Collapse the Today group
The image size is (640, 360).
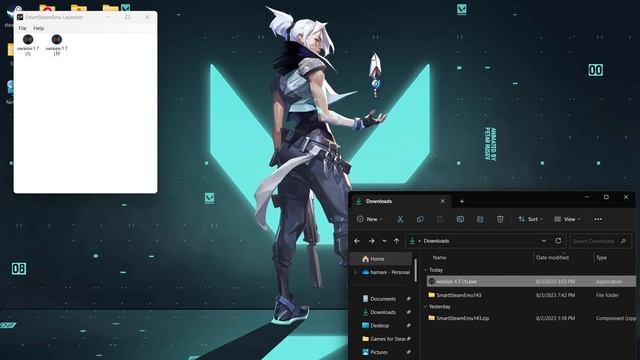[426, 270]
